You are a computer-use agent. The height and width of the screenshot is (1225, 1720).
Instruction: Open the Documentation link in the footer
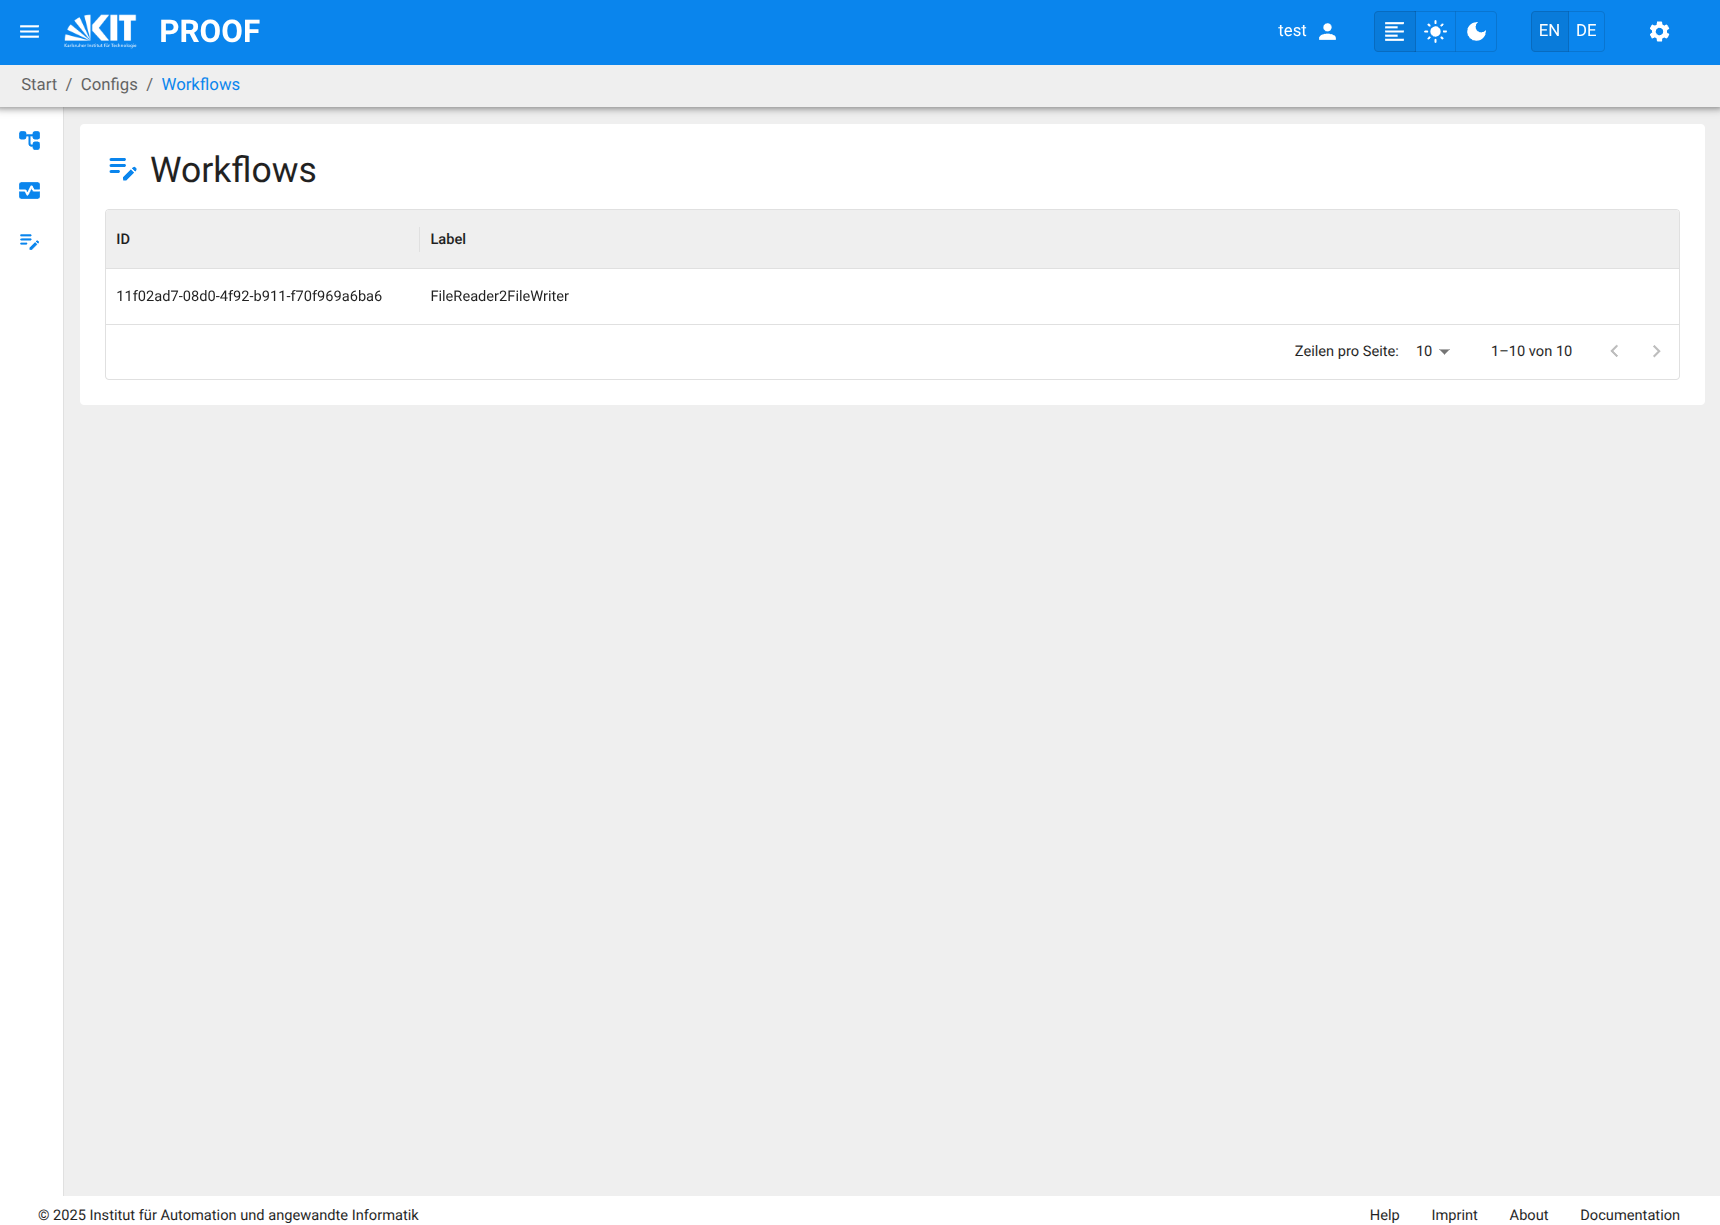1630,1215
